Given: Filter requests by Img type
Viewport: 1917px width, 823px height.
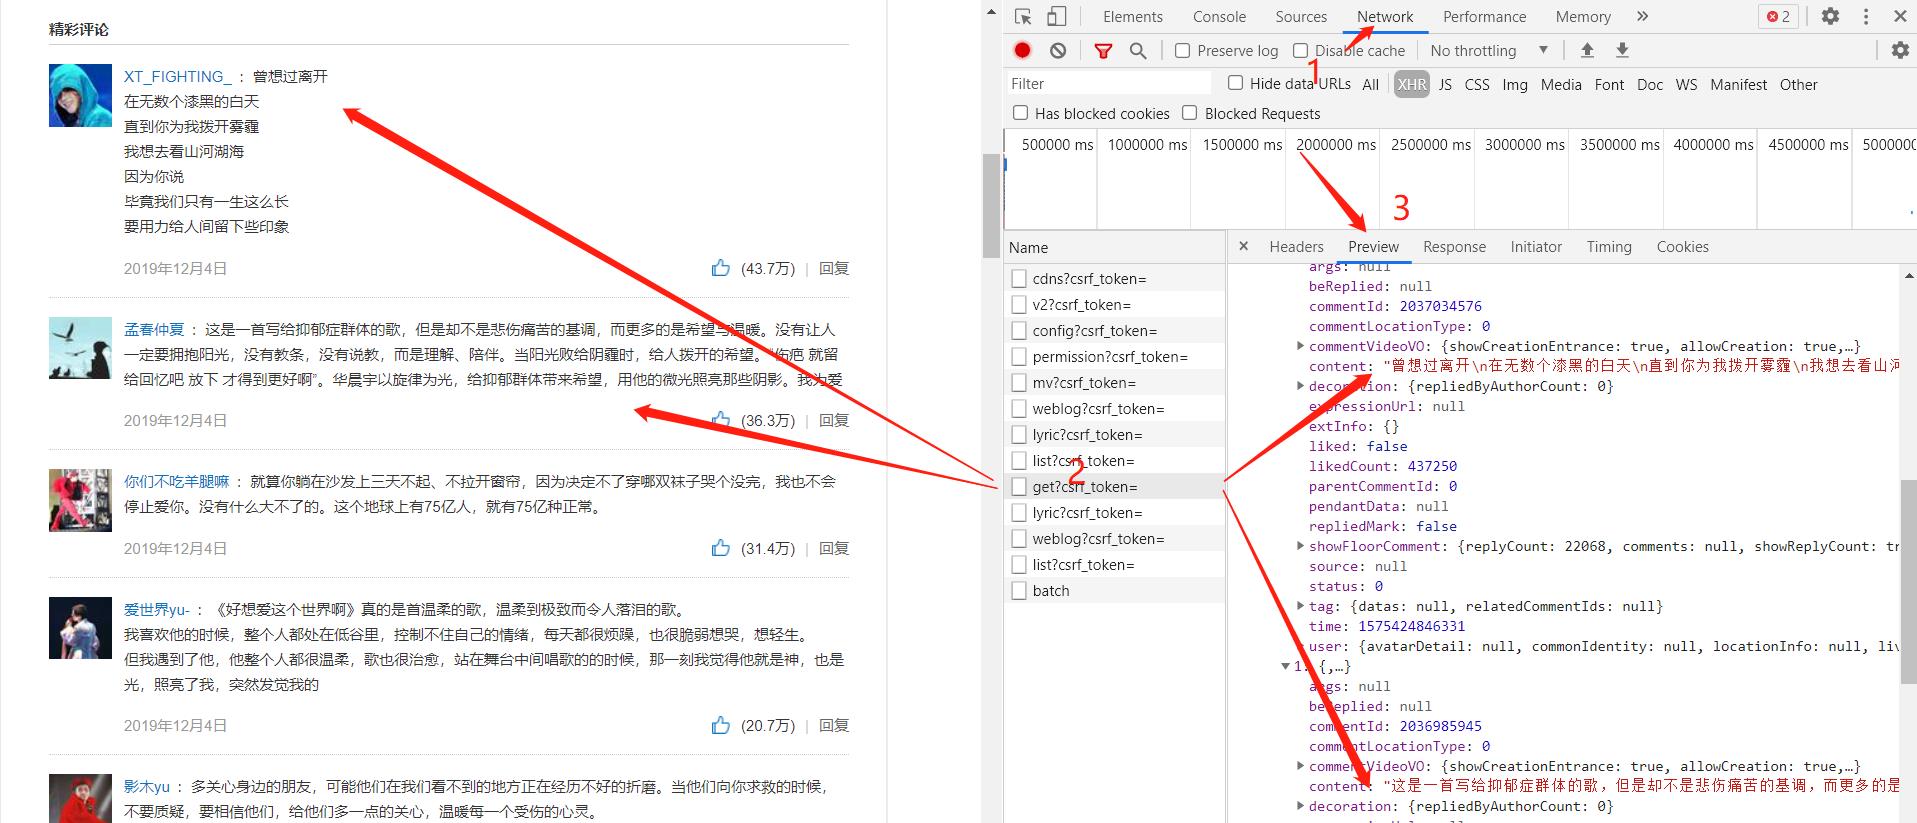Looking at the screenshot, I should pos(1515,84).
